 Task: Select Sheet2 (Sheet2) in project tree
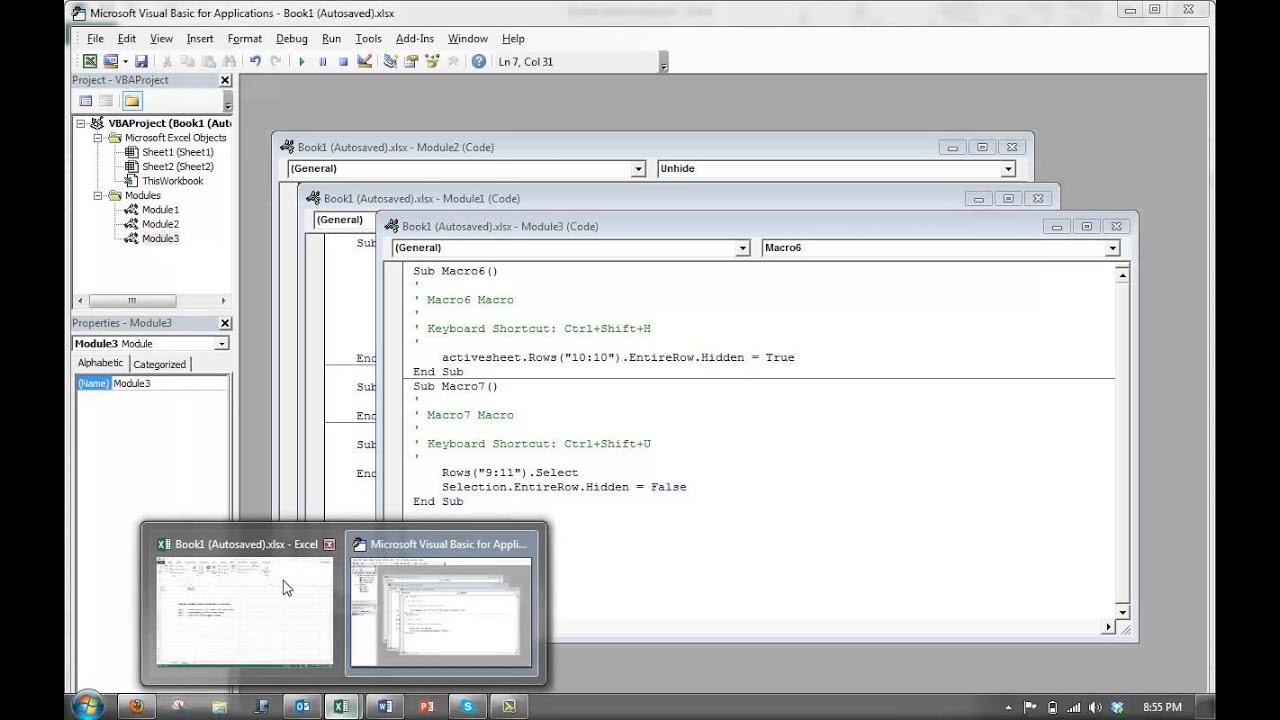point(177,167)
